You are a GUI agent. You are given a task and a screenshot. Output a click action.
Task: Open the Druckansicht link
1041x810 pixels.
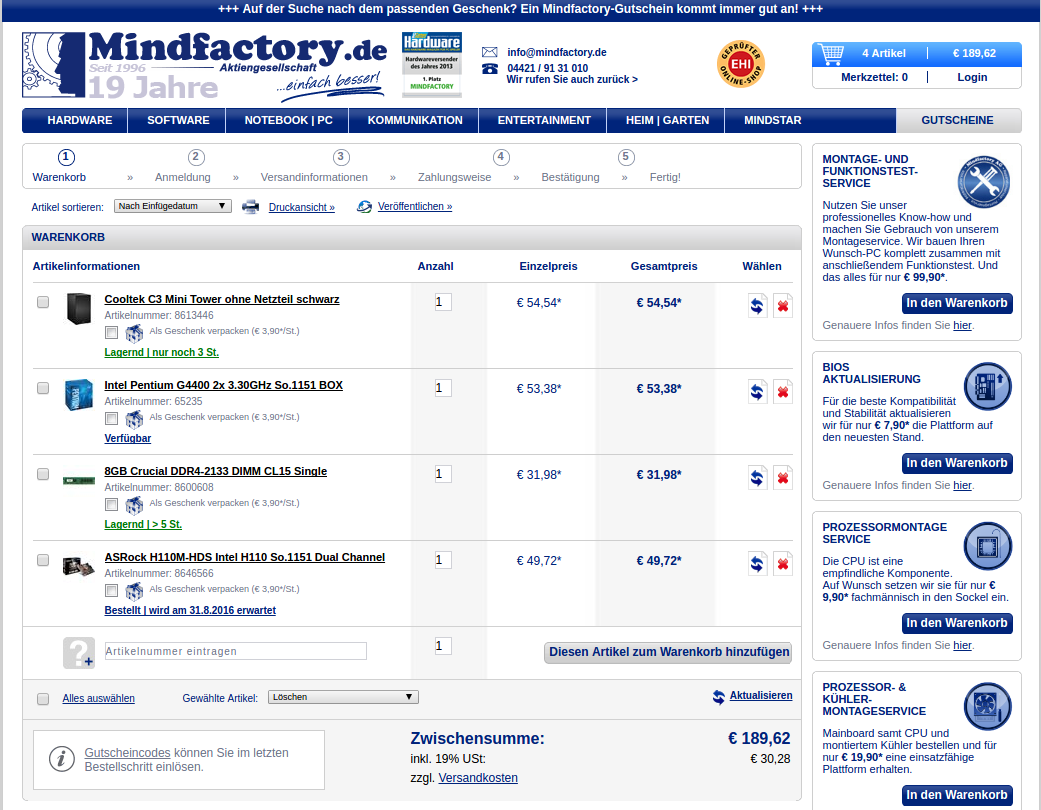301,207
